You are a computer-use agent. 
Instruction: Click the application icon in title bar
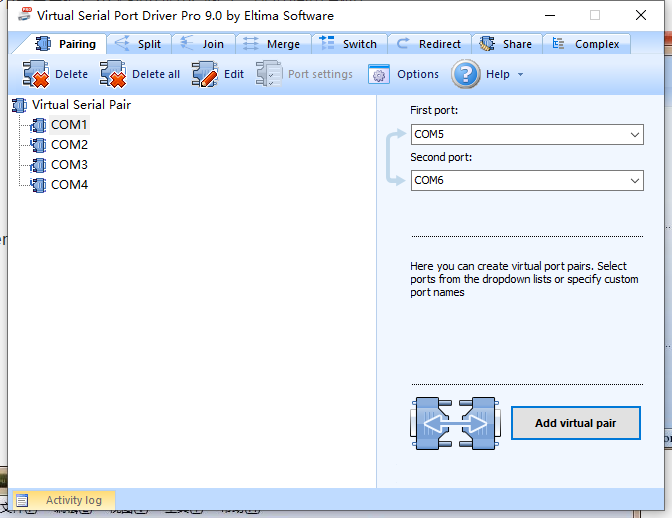click(x=25, y=14)
